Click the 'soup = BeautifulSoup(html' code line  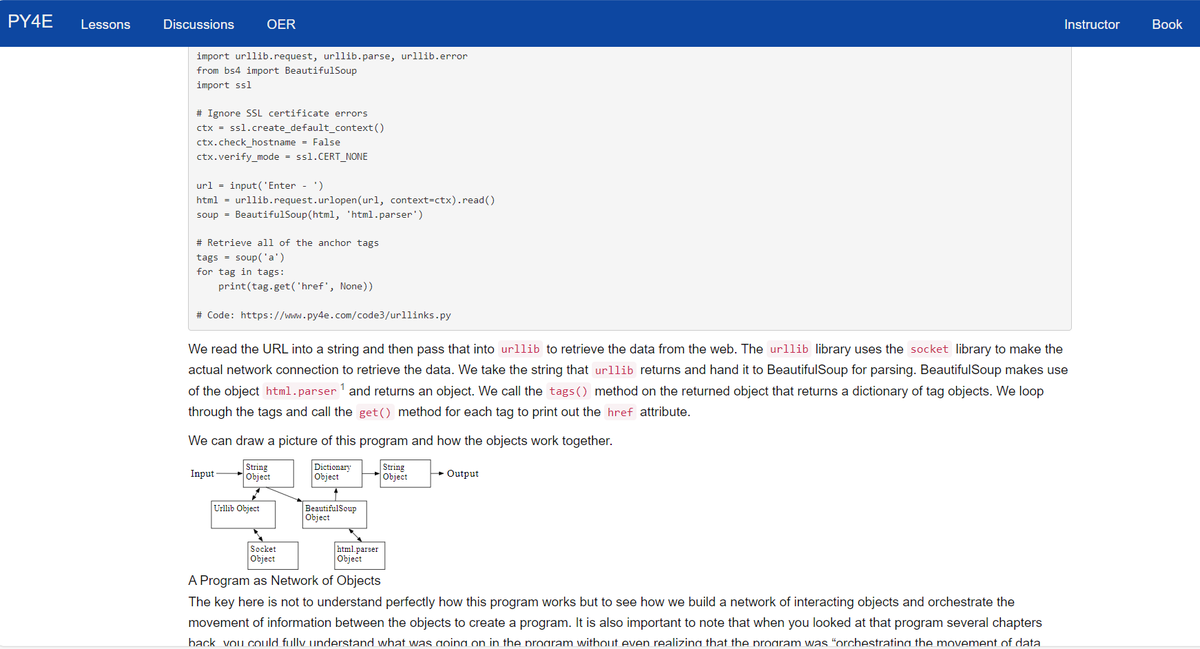coord(310,214)
